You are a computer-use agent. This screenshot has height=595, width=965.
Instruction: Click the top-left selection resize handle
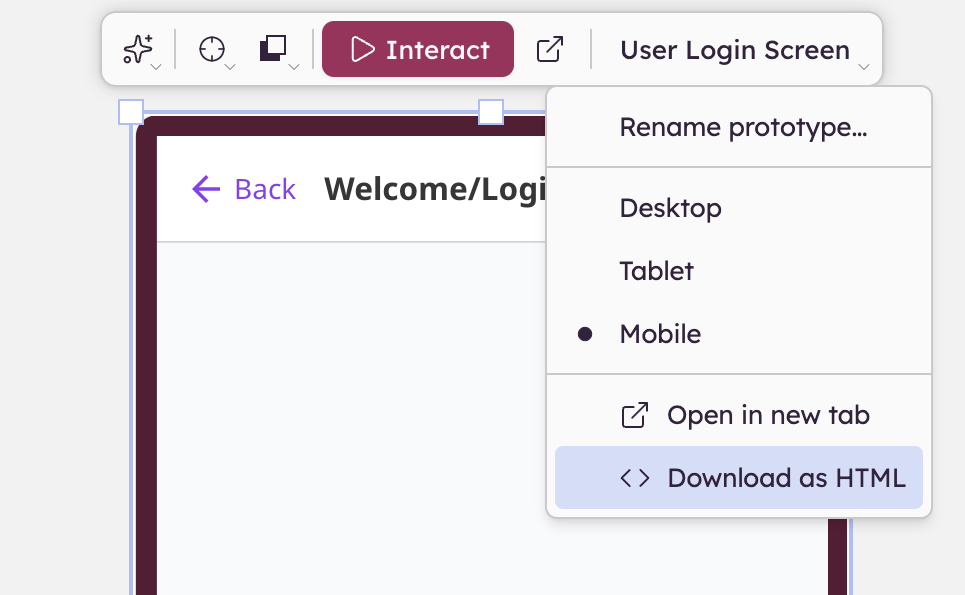click(131, 112)
